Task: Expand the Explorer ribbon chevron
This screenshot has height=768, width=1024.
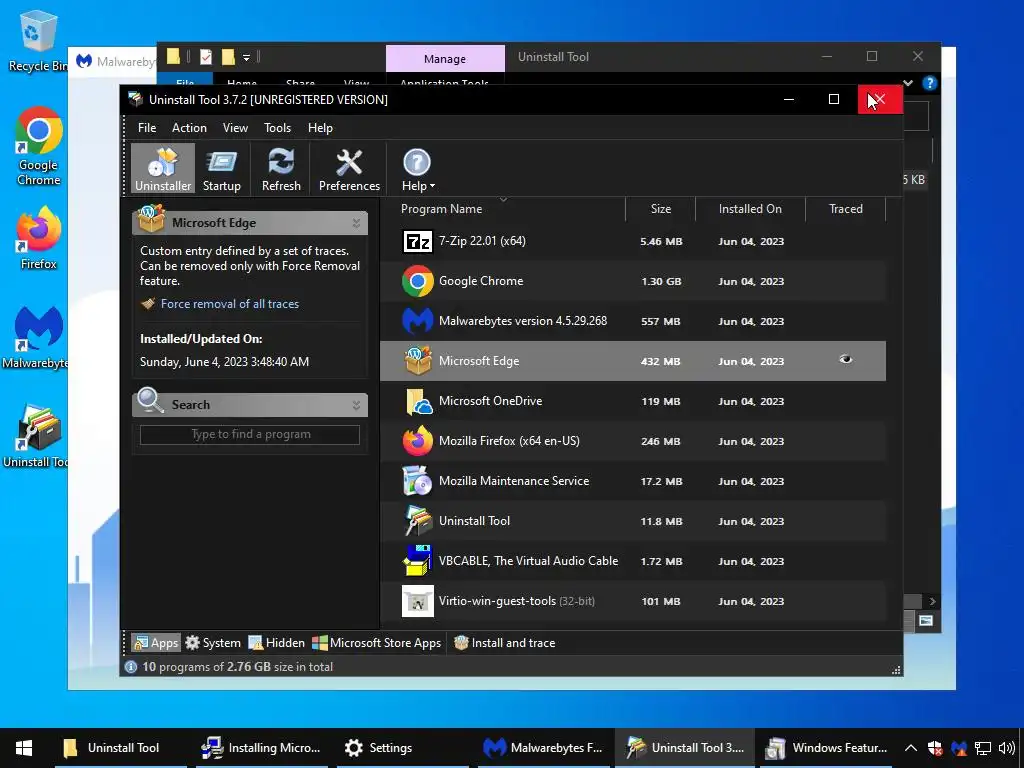Action: tap(908, 83)
